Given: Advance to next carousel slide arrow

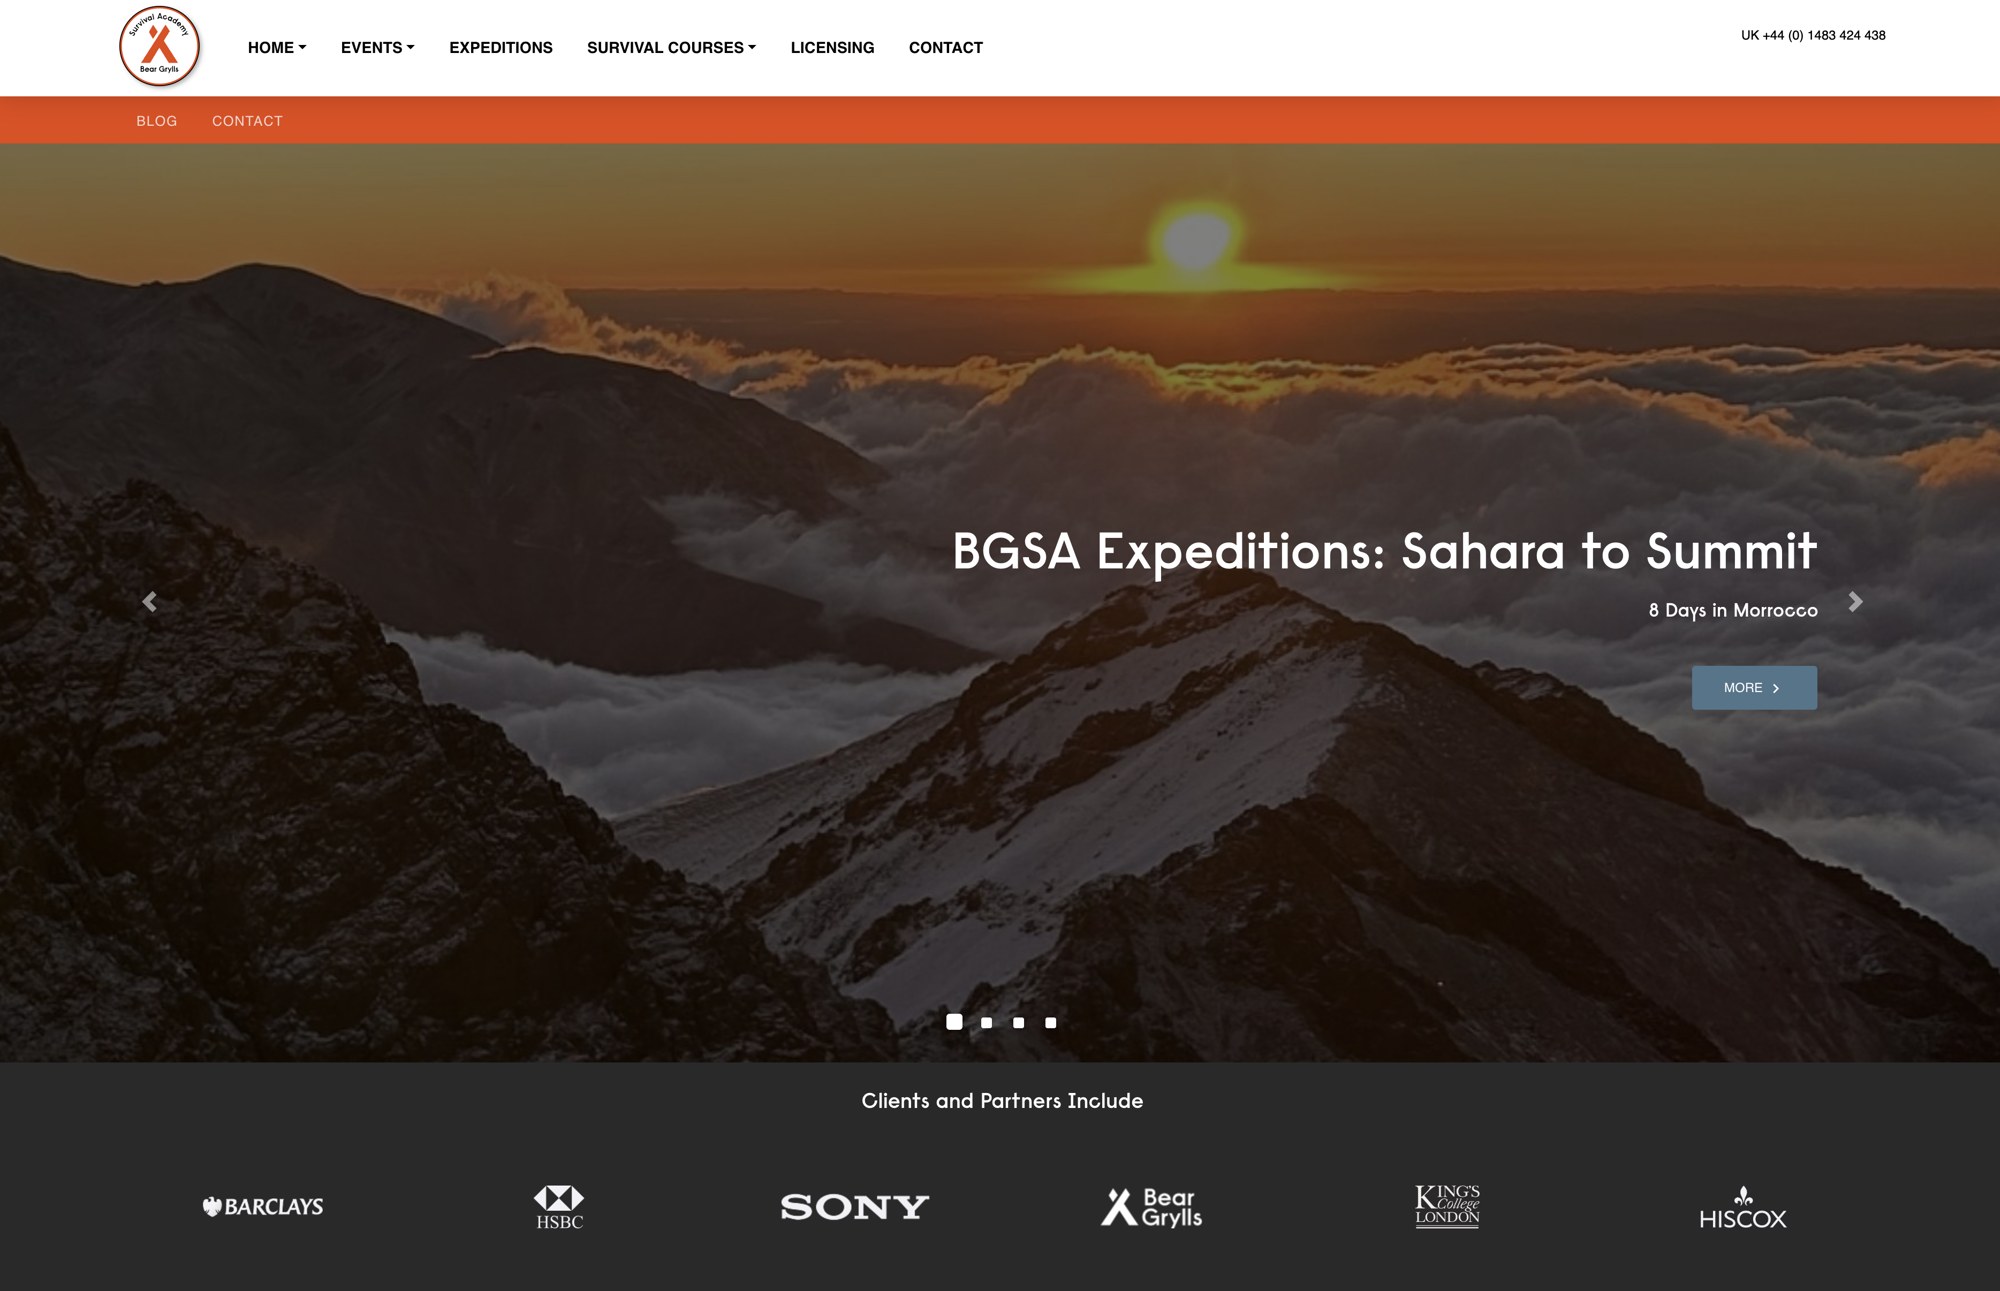Looking at the screenshot, I should coord(1855,602).
